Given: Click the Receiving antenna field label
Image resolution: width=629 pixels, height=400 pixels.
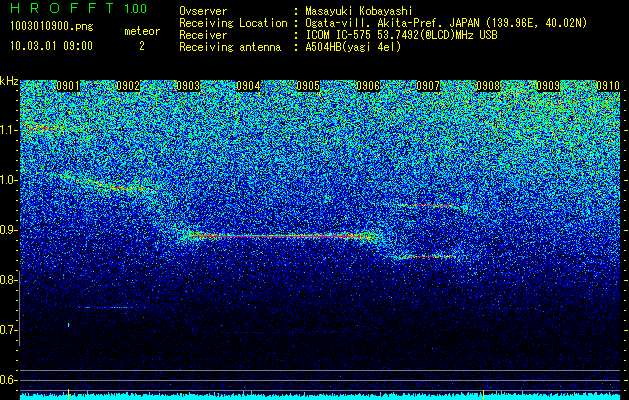Looking at the screenshot, I should 230,47.
